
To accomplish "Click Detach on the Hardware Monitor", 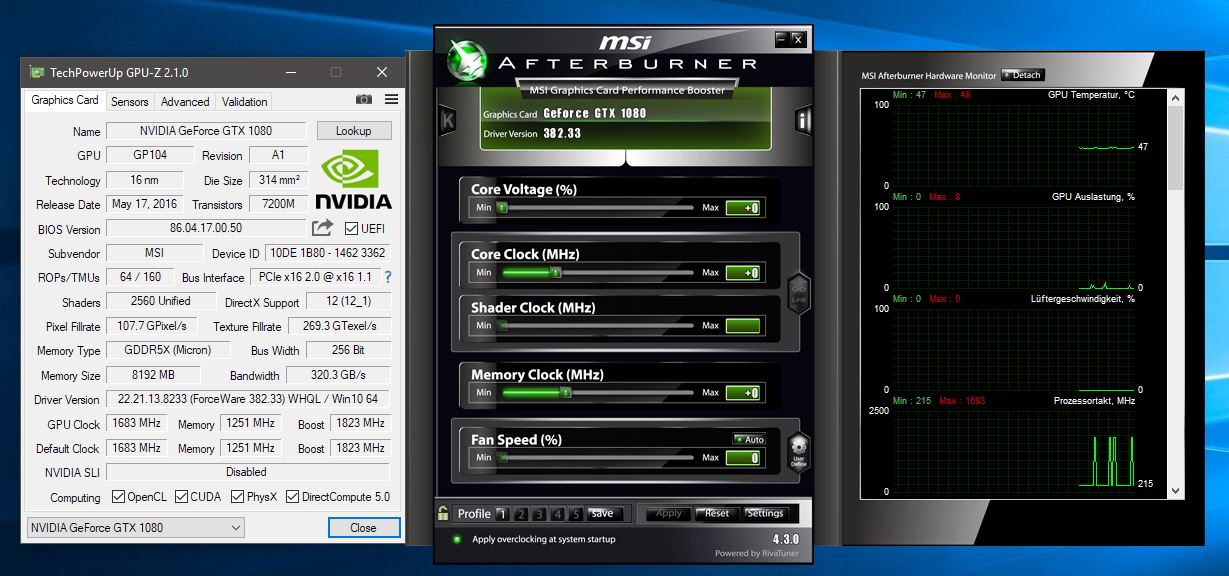I will pos(1022,75).
